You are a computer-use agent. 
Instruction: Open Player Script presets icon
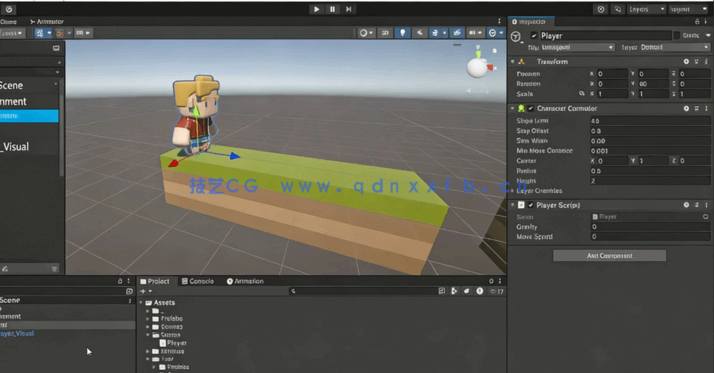(697, 205)
